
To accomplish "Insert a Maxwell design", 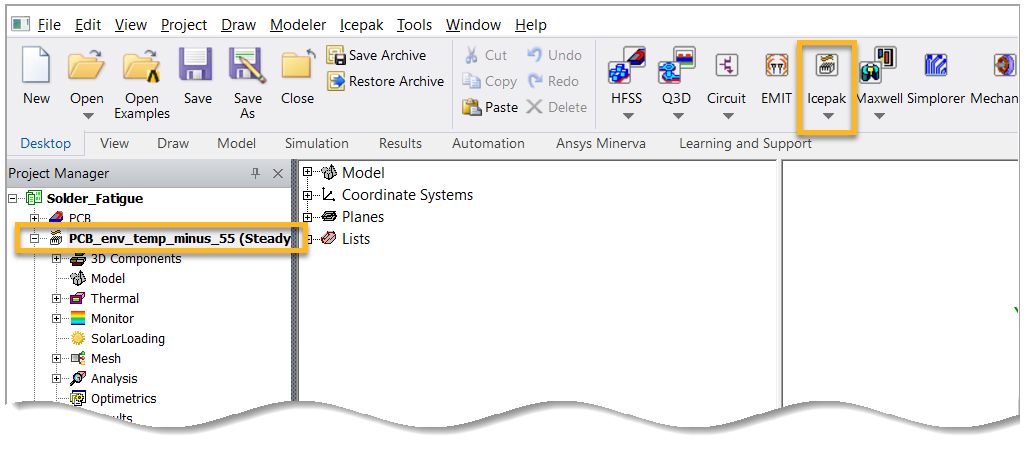I will [878, 66].
